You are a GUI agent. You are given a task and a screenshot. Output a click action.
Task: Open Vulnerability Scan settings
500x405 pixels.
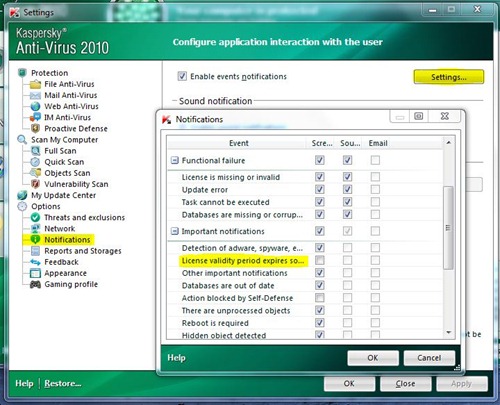(x=76, y=184)
